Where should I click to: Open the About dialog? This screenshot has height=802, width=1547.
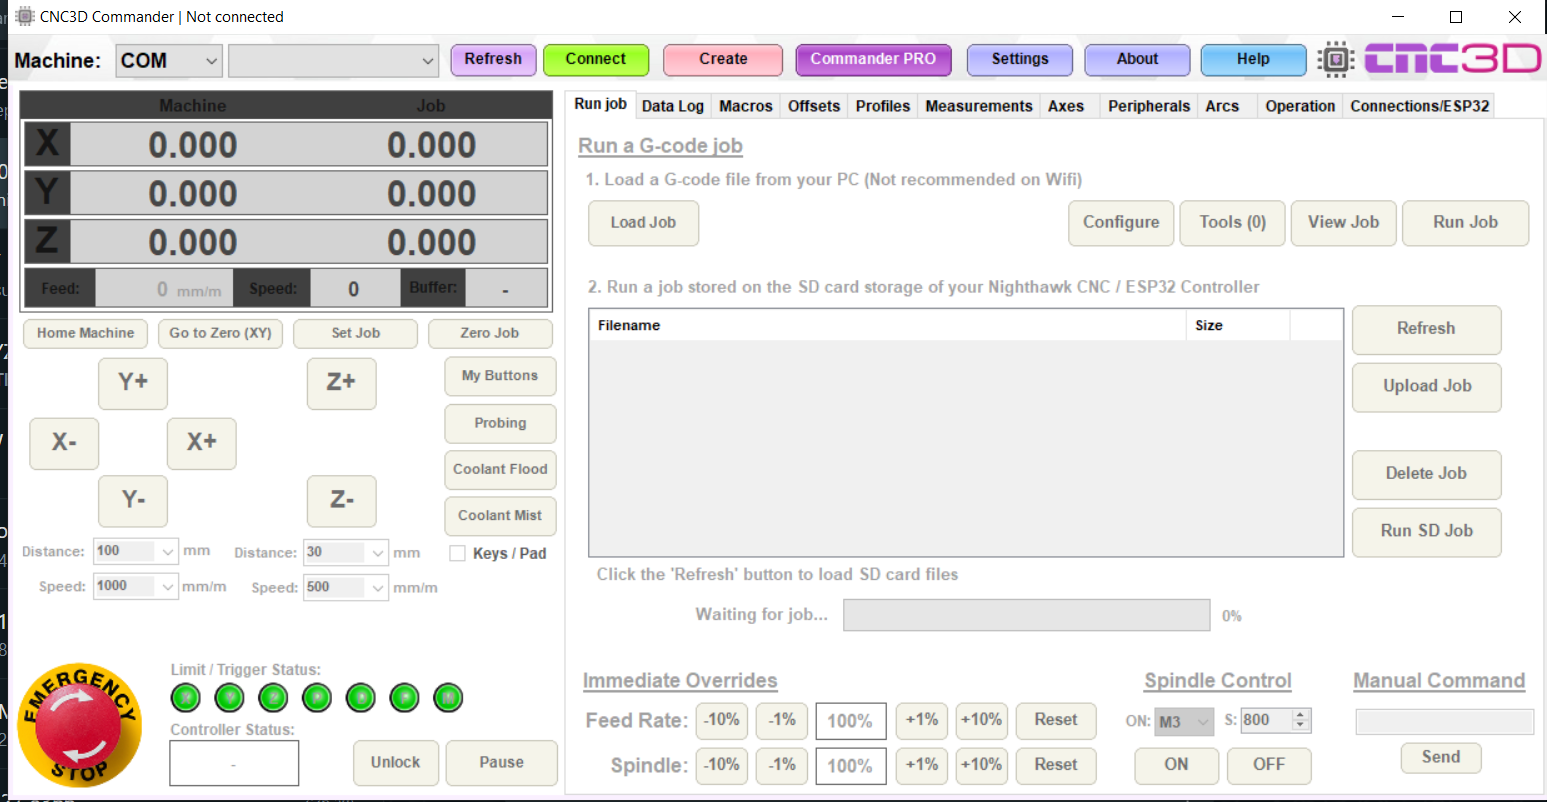point(1137,59)
